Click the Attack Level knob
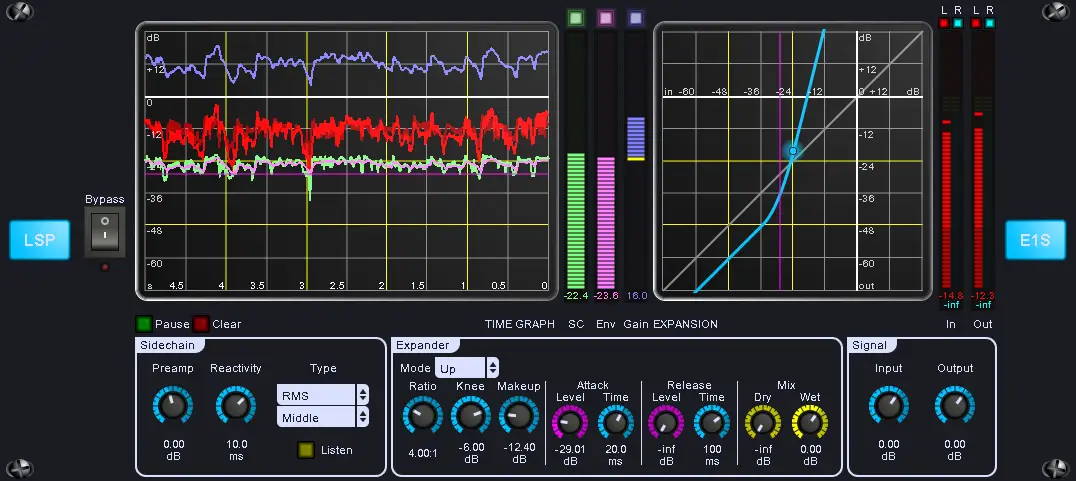The height and width of the screenshot is (481, 1076). (x=570, y=422)
